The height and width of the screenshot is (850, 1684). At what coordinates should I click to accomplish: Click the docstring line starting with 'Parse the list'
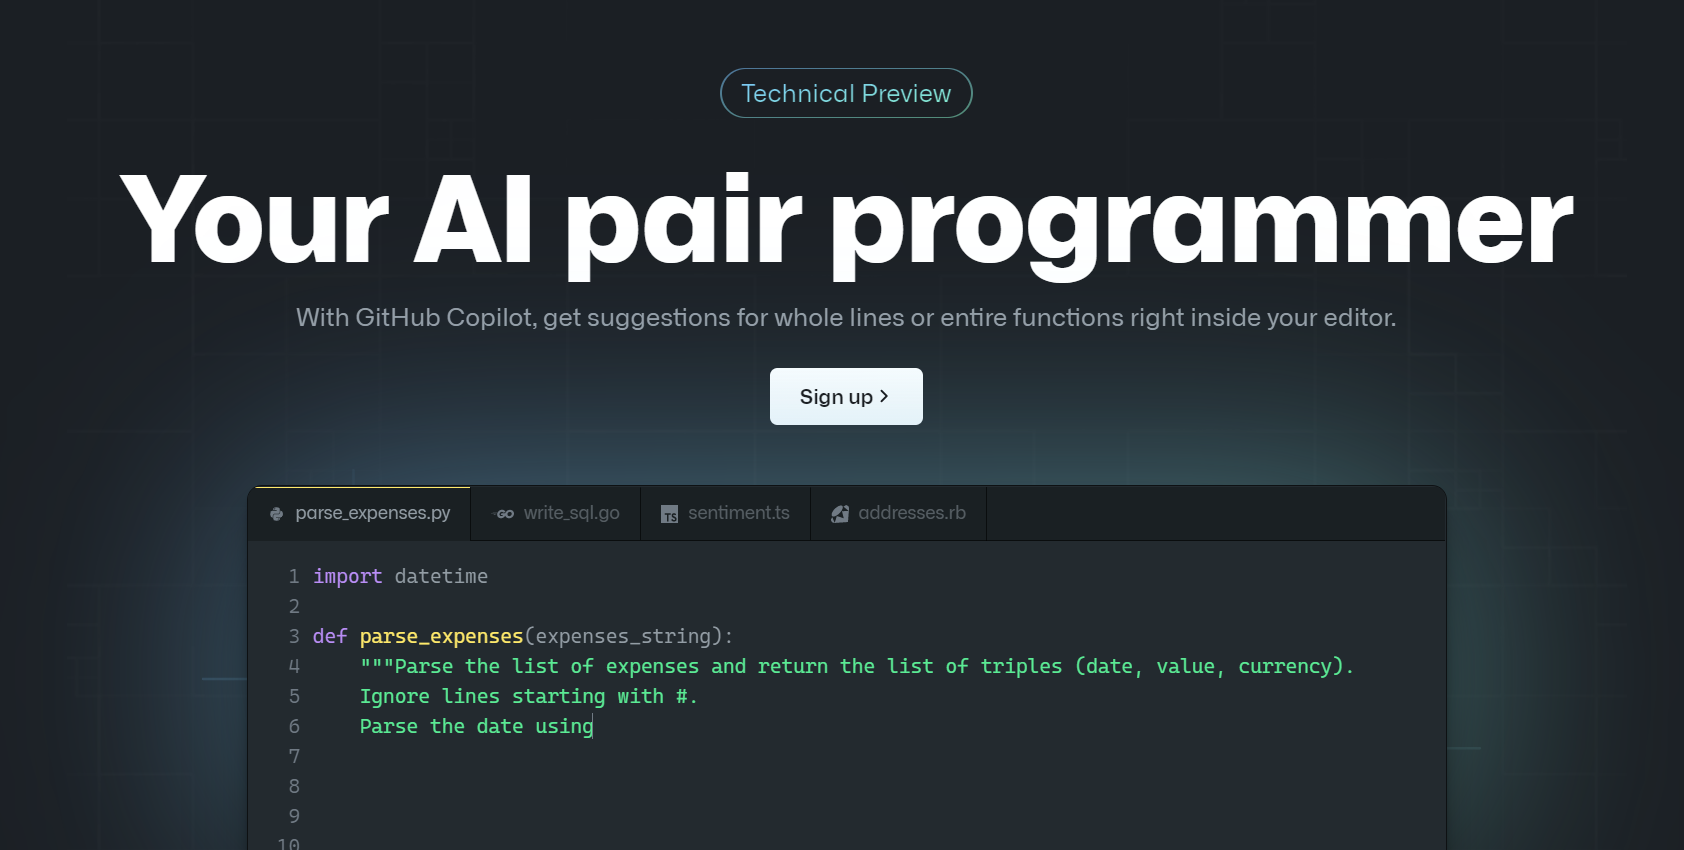(857, 666)
